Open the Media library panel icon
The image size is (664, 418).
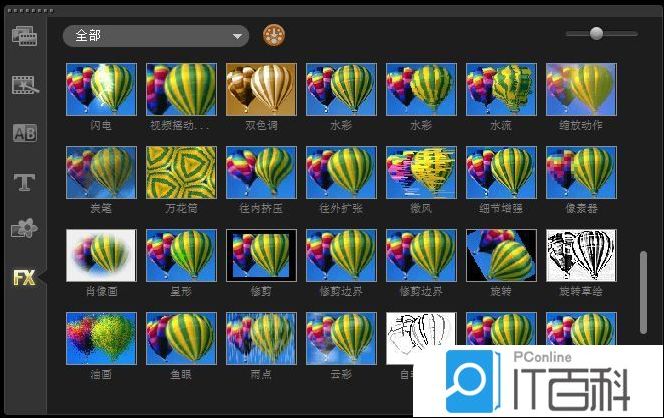click(24, 36)
